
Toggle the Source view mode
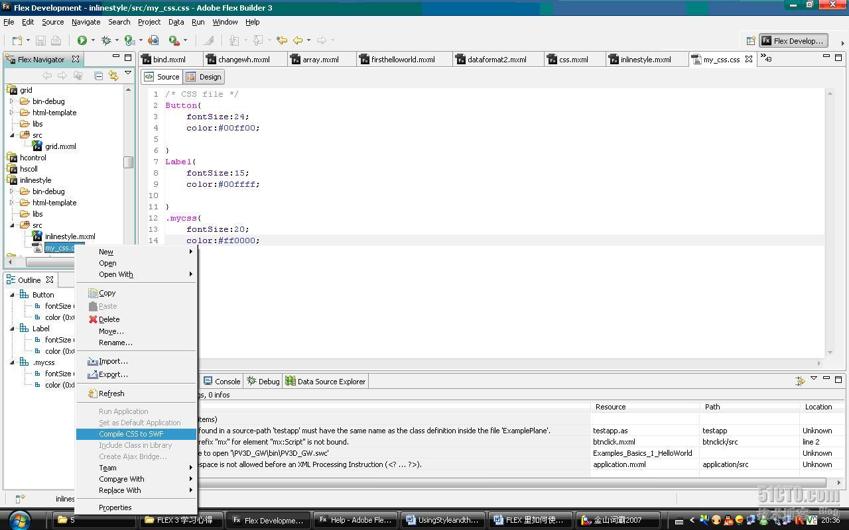point(162,77)
